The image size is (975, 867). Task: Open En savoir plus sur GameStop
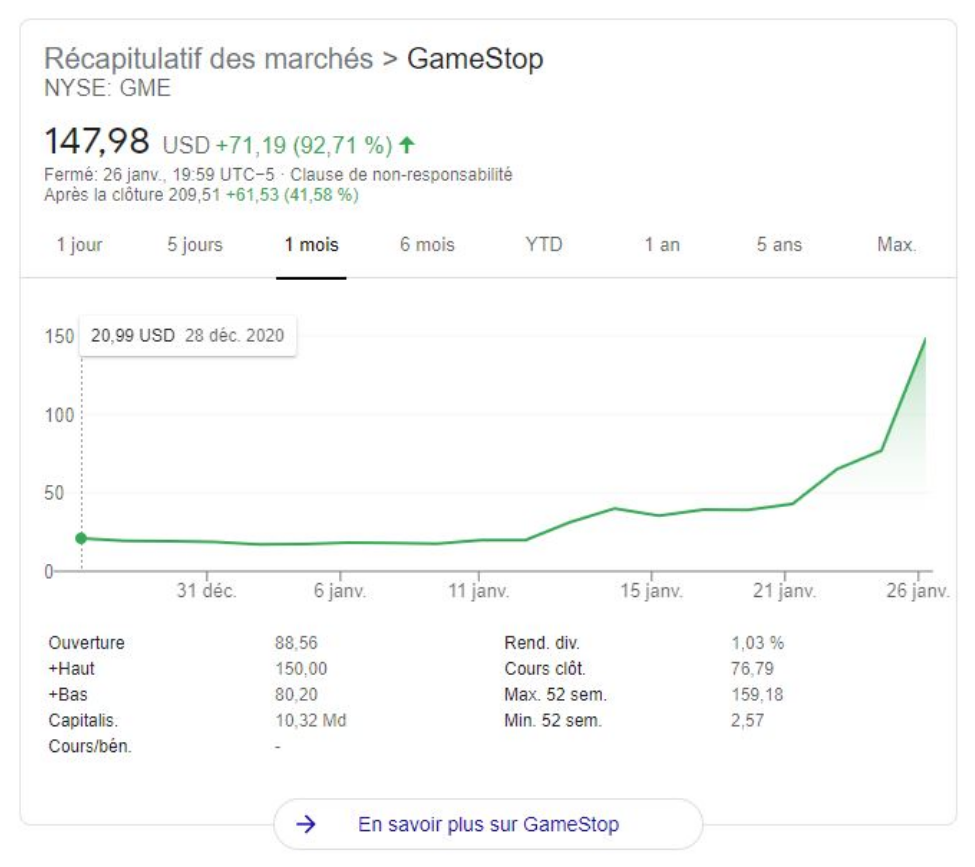[x=488, y=824]
